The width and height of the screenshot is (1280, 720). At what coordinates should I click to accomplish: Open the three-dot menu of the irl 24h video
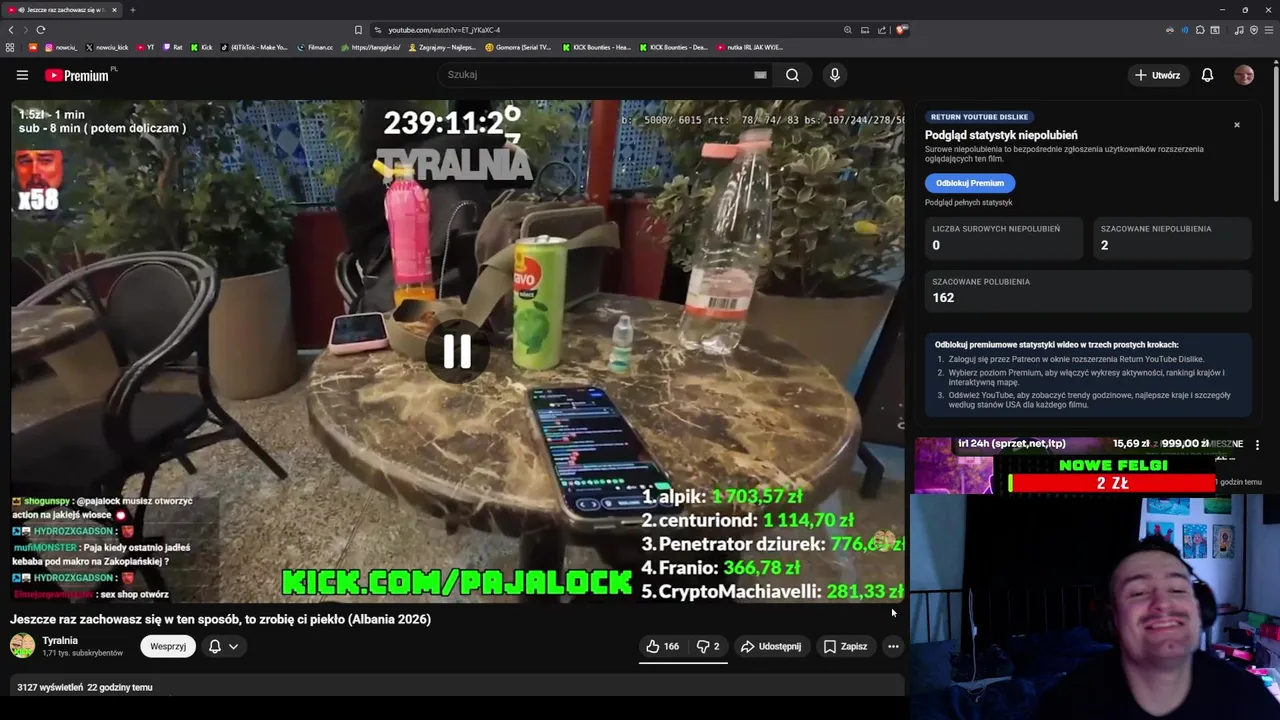(1258, 445)
